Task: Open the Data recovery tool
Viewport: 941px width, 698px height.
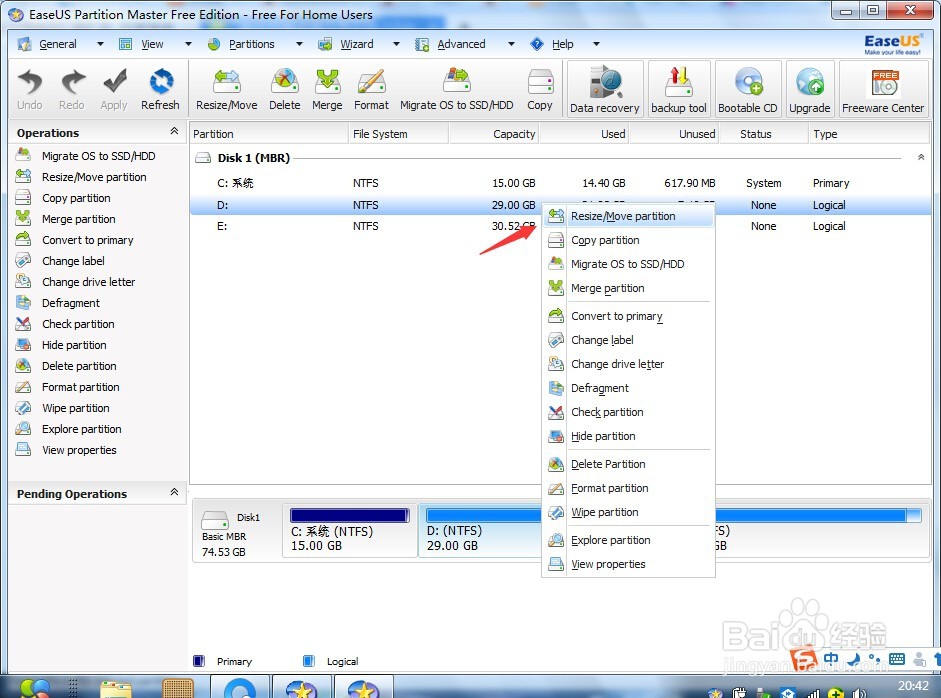Action: (605, 89)
